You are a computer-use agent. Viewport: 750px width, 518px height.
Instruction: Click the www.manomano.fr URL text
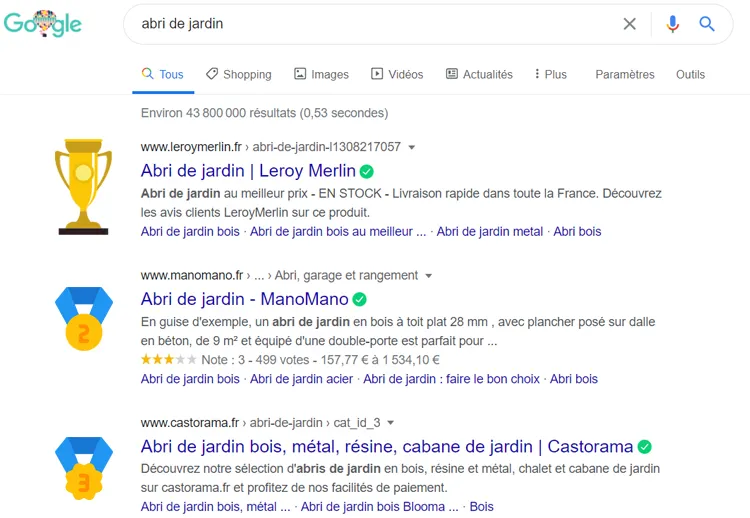point(192,276)
